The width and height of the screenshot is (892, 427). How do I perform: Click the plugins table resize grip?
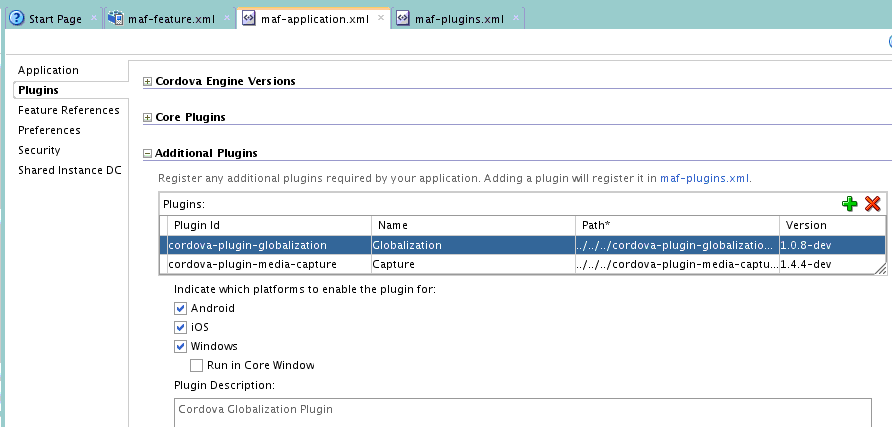(x=880, y=269)
